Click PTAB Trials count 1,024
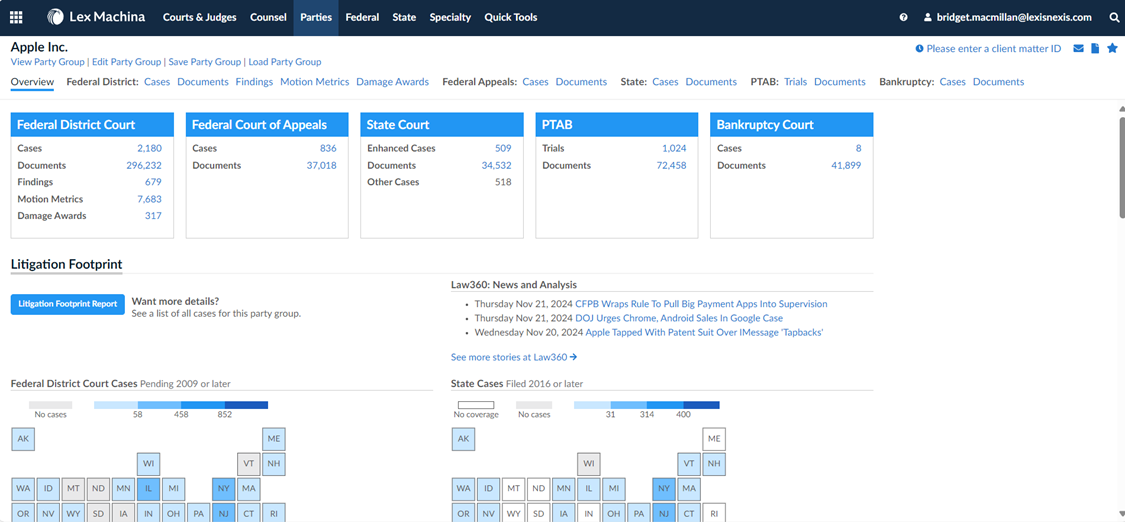The width and height of the screenshot is (1125, 522). coord(674,148)
